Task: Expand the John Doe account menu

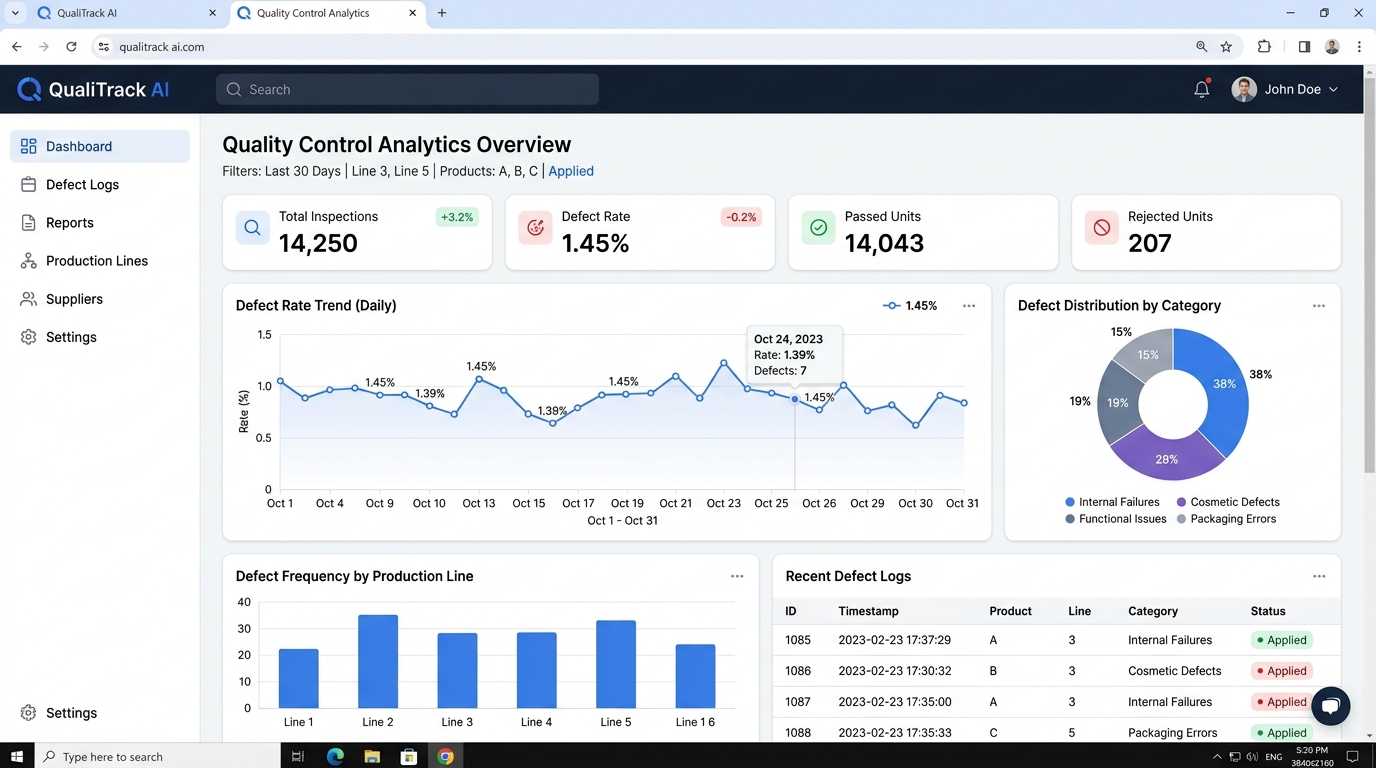Action: click(x=1286, y=89)
